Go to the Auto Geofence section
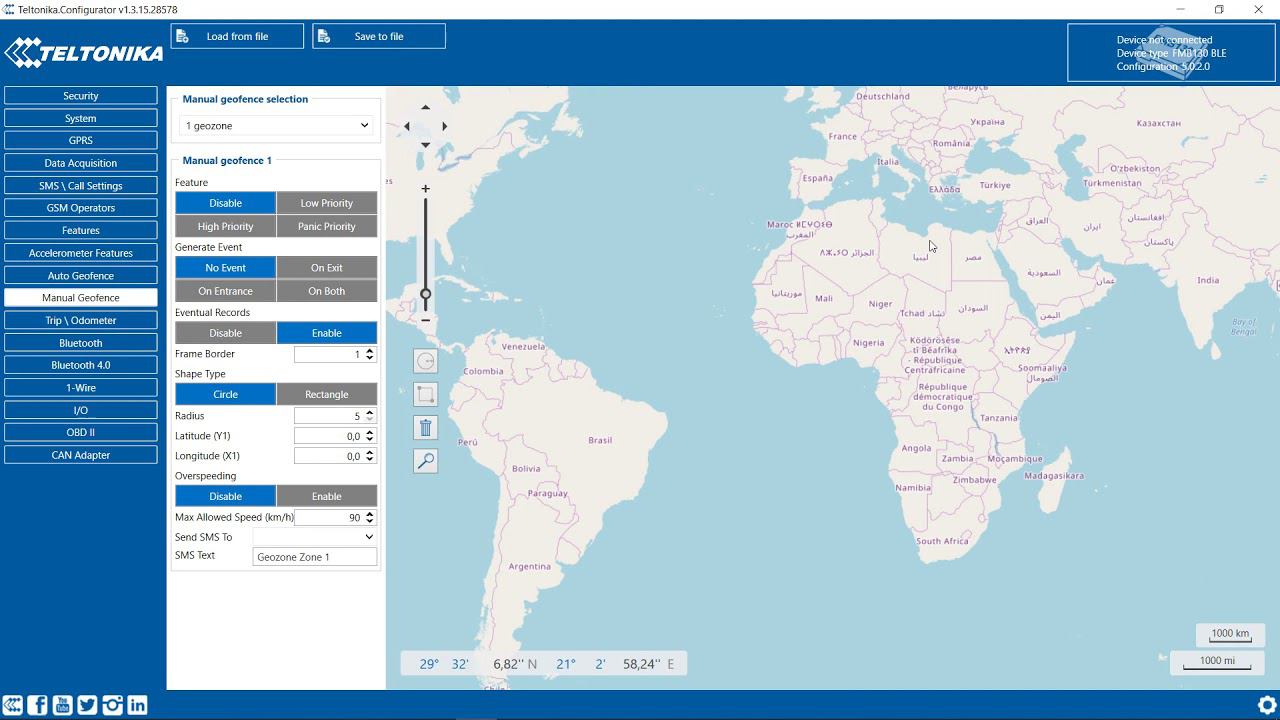1280x720 pixels. point(81,275)
